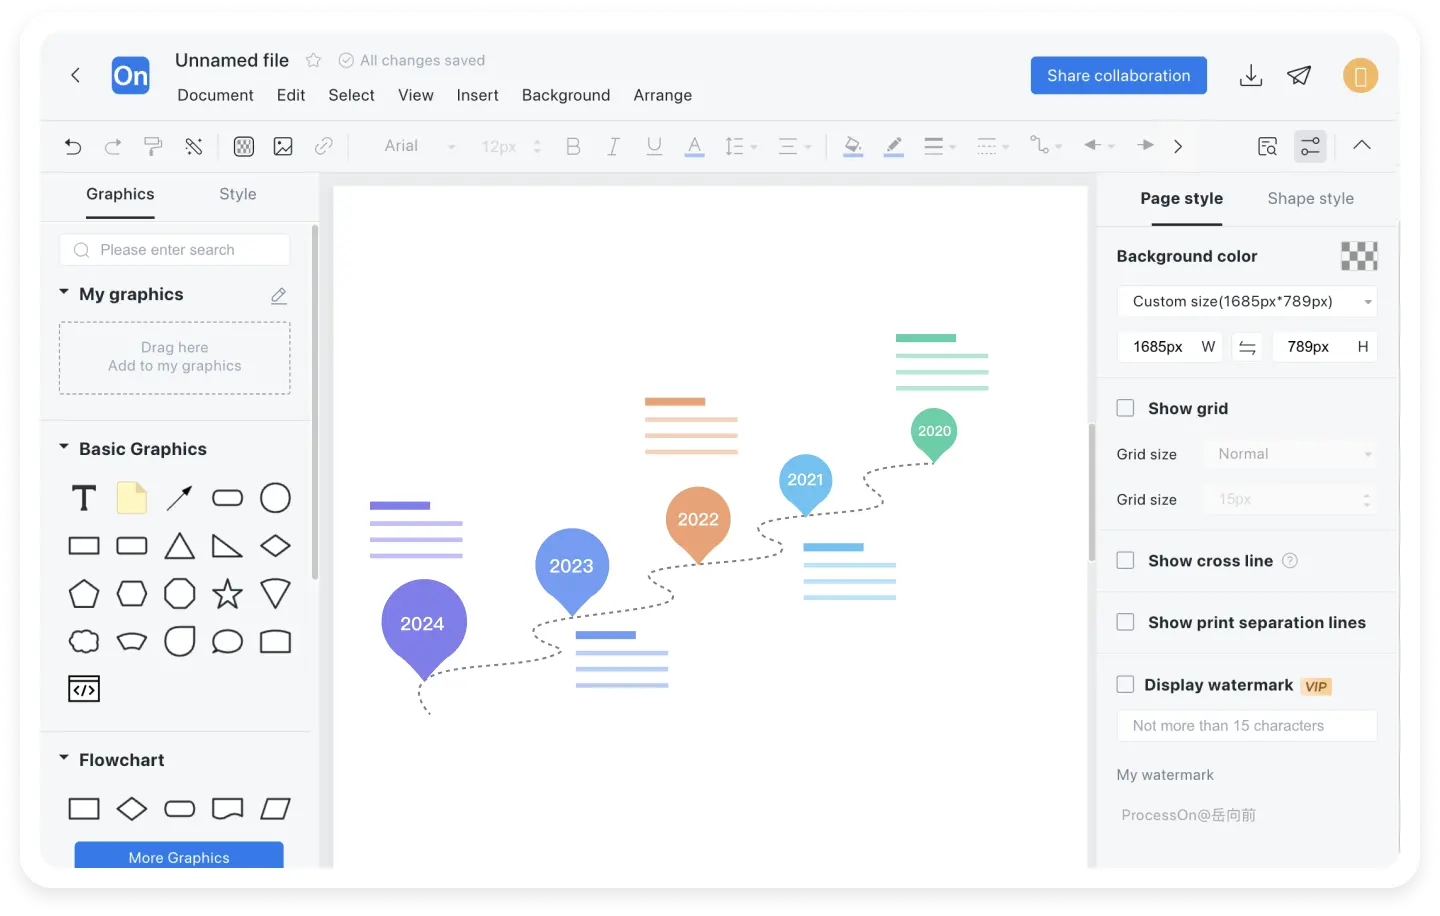Screen dimensions: 1440x916
Task: Click the More Graphics button
Action: 179,856
